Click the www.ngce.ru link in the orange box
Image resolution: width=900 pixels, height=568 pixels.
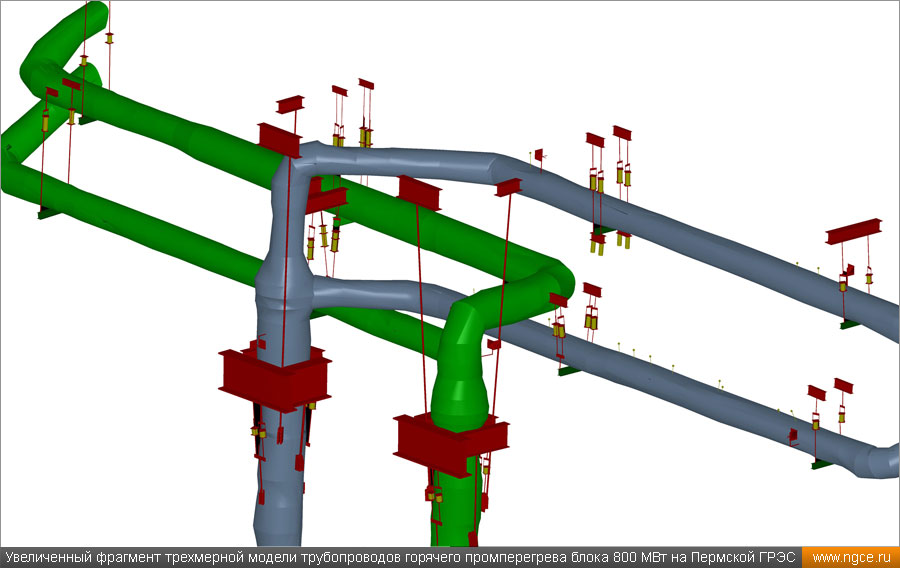tap(851, 558)
